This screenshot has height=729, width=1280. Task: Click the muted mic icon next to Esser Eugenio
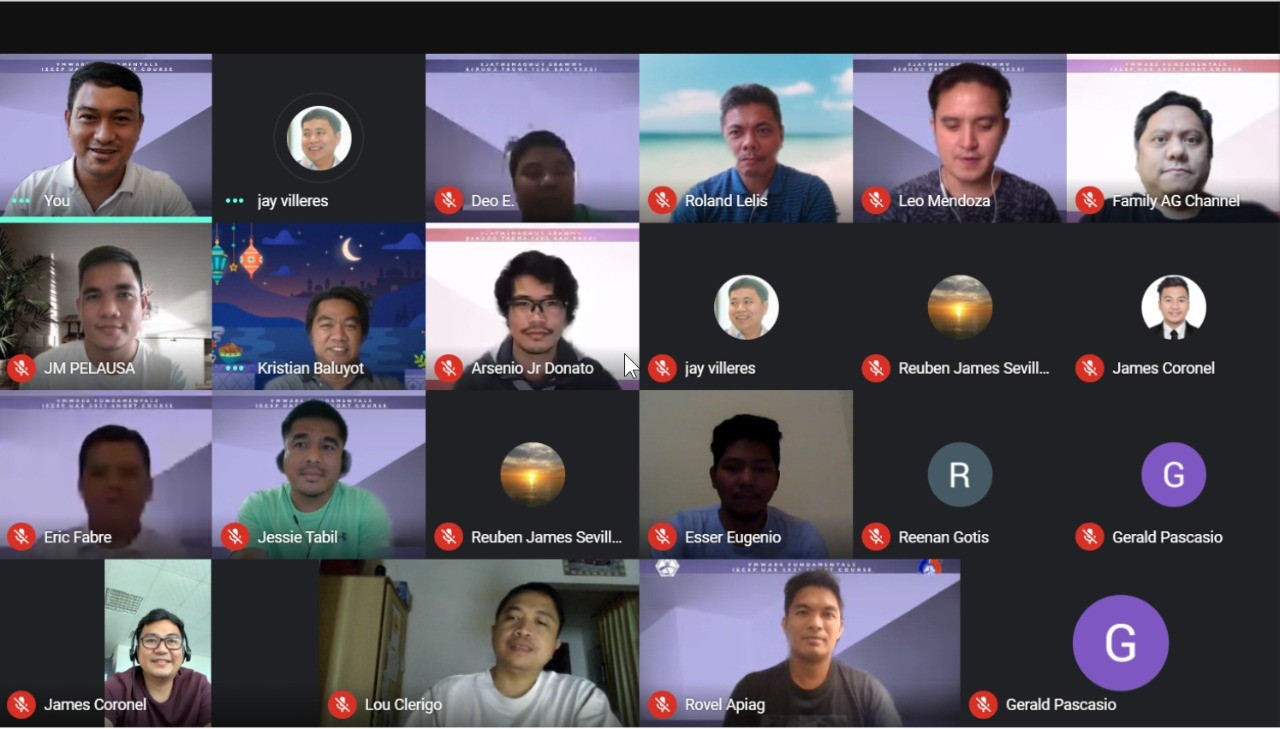(x=661, y=537)
